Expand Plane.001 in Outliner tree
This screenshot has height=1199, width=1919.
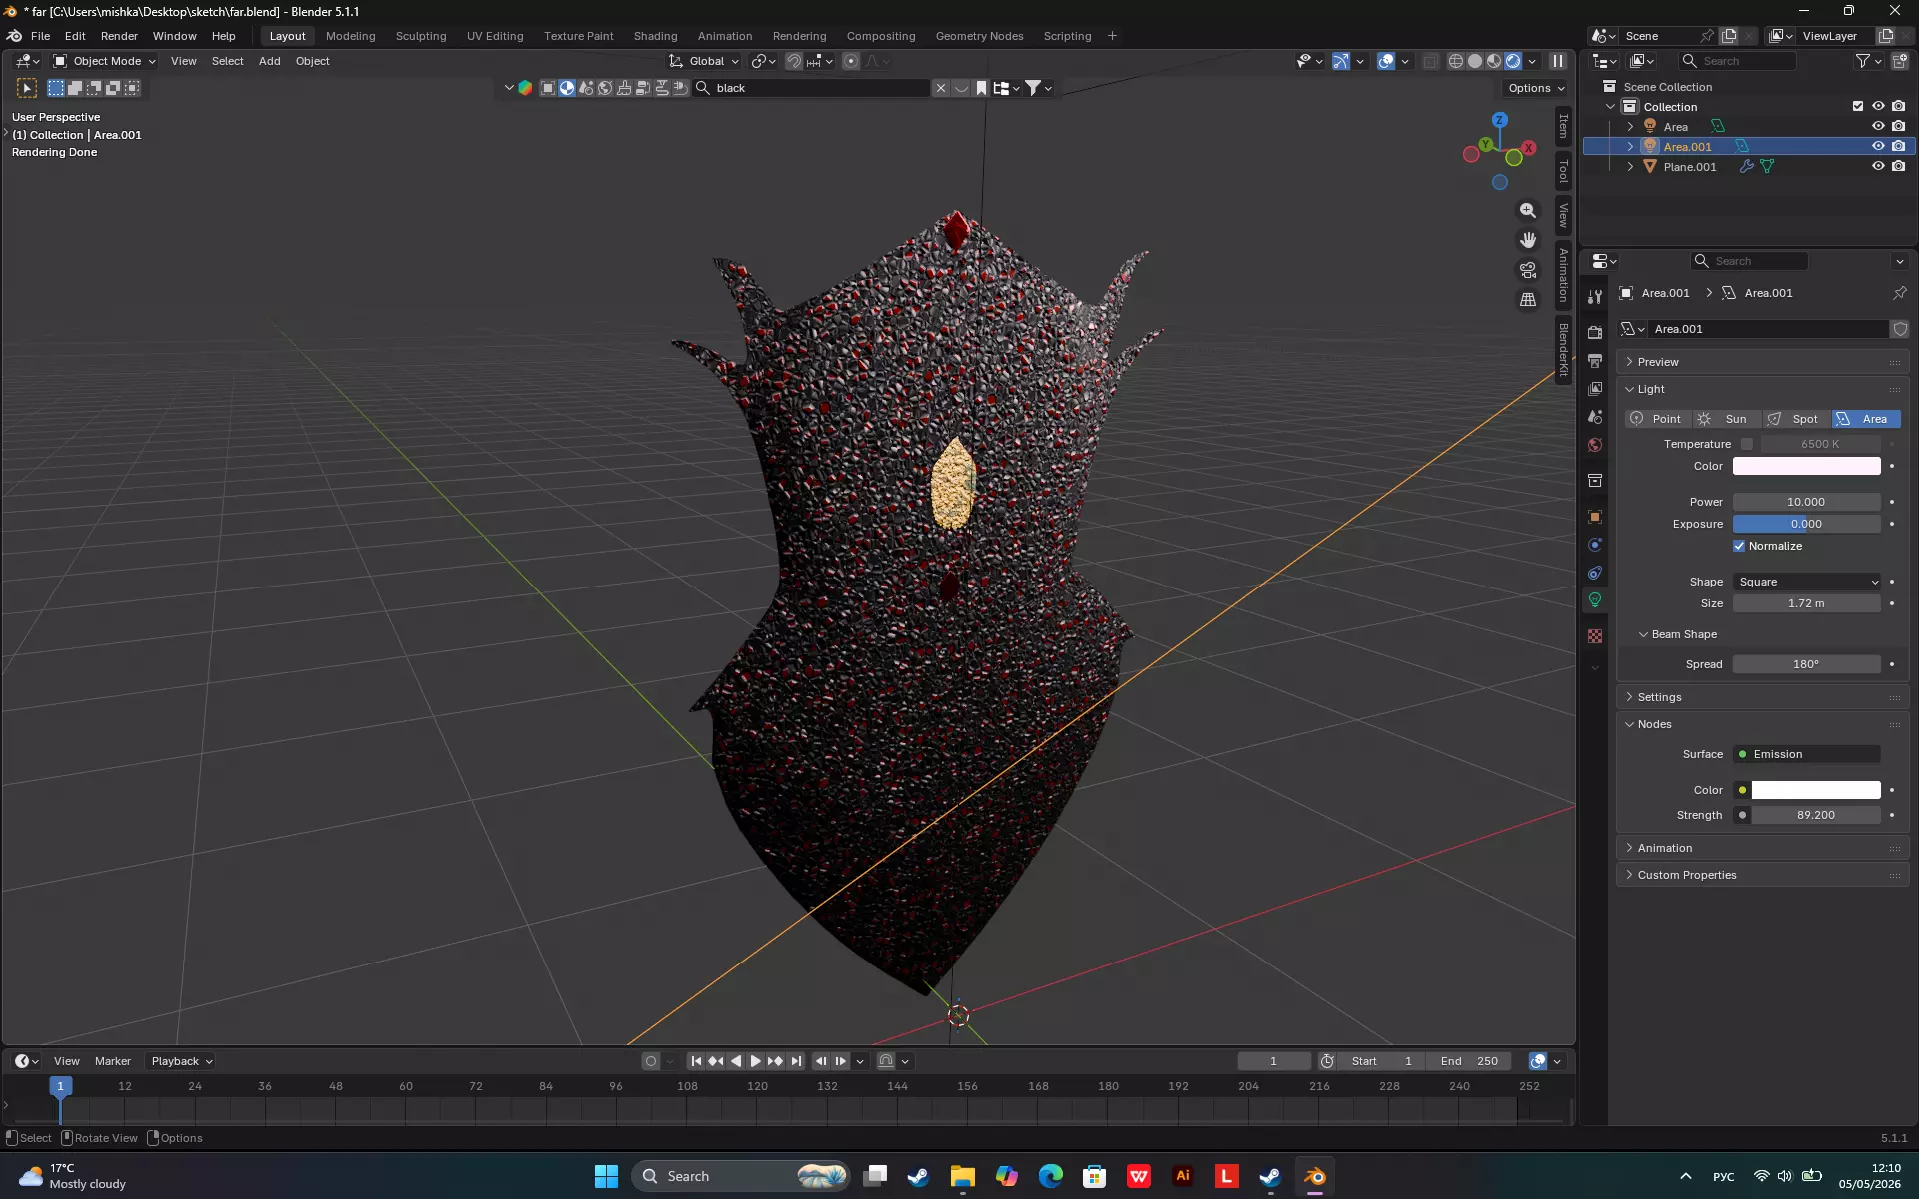coord(1630,167)
